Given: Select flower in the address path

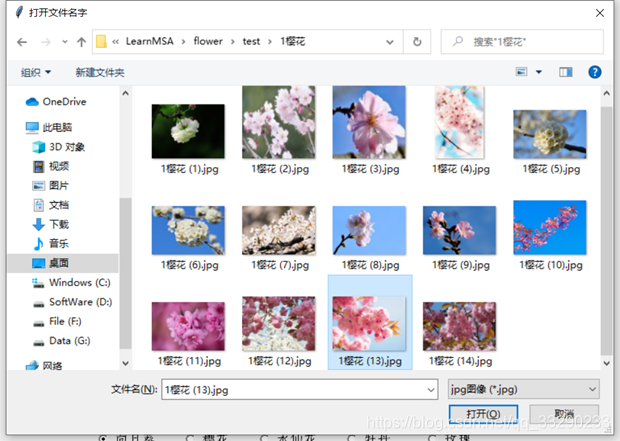Looking at the screenshot, I should tap(208, 41).
